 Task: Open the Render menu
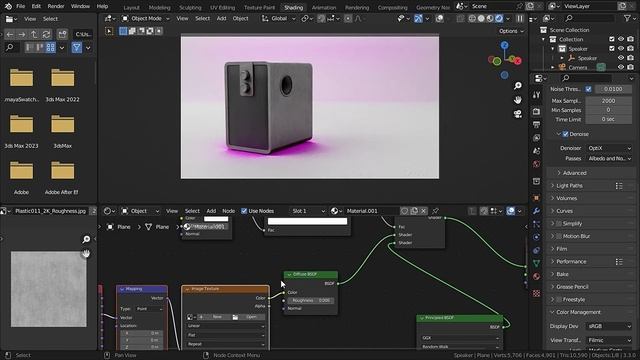pyautogui.click(x=56, y=6)
